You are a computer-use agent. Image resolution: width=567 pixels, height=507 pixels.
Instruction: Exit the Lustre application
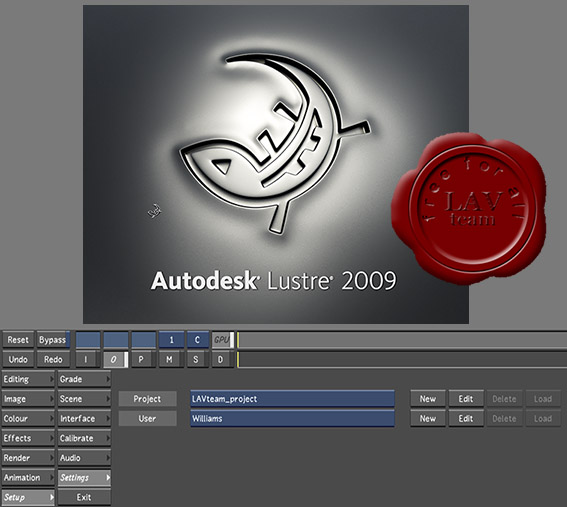pyautogui.click(x=84, y=497)
